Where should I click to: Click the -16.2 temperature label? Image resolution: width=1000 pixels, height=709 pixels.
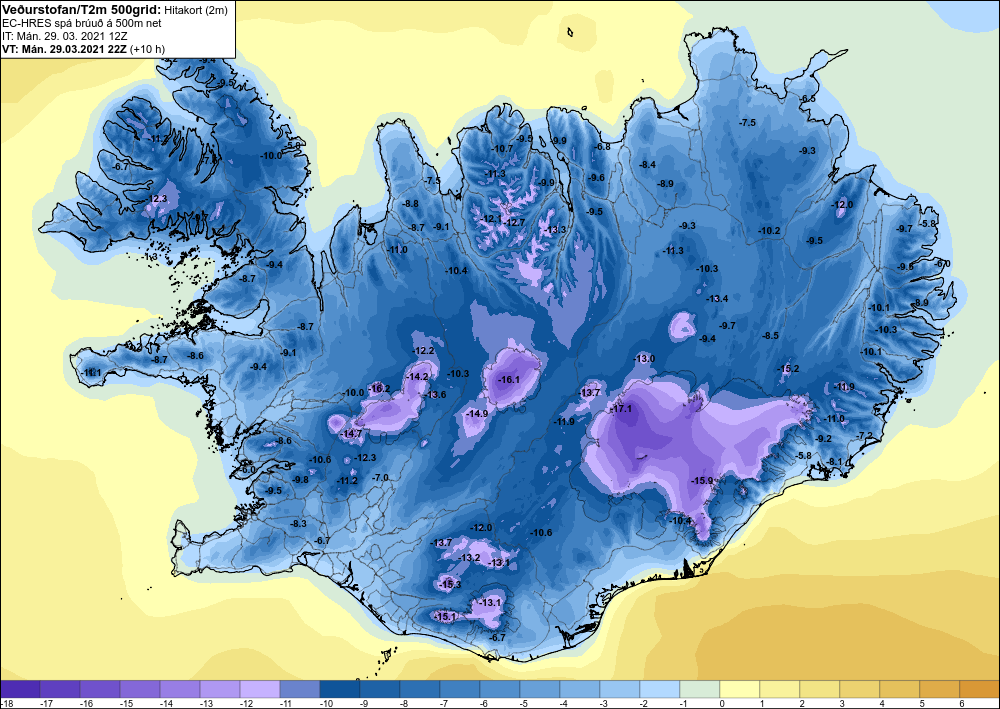(x=379, y=388)
